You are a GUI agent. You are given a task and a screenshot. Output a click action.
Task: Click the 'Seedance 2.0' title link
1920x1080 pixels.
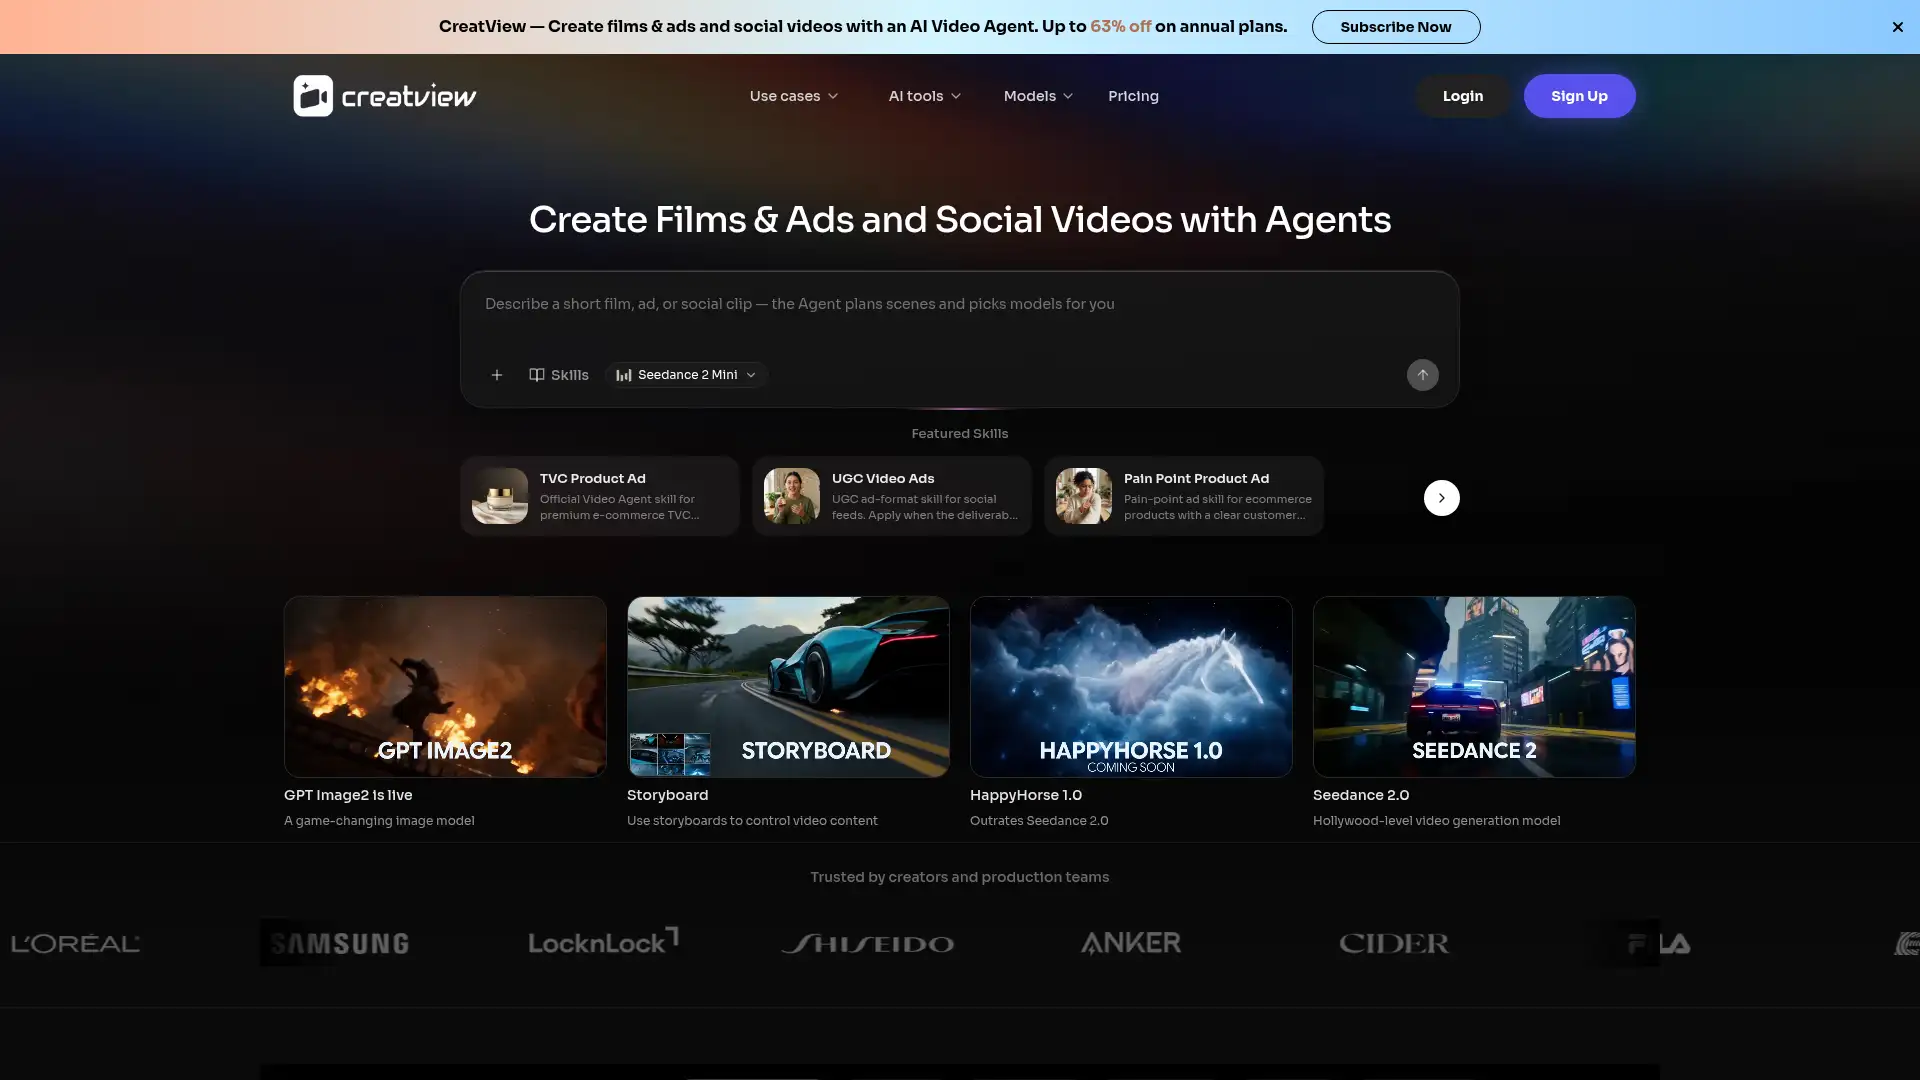1361,795
